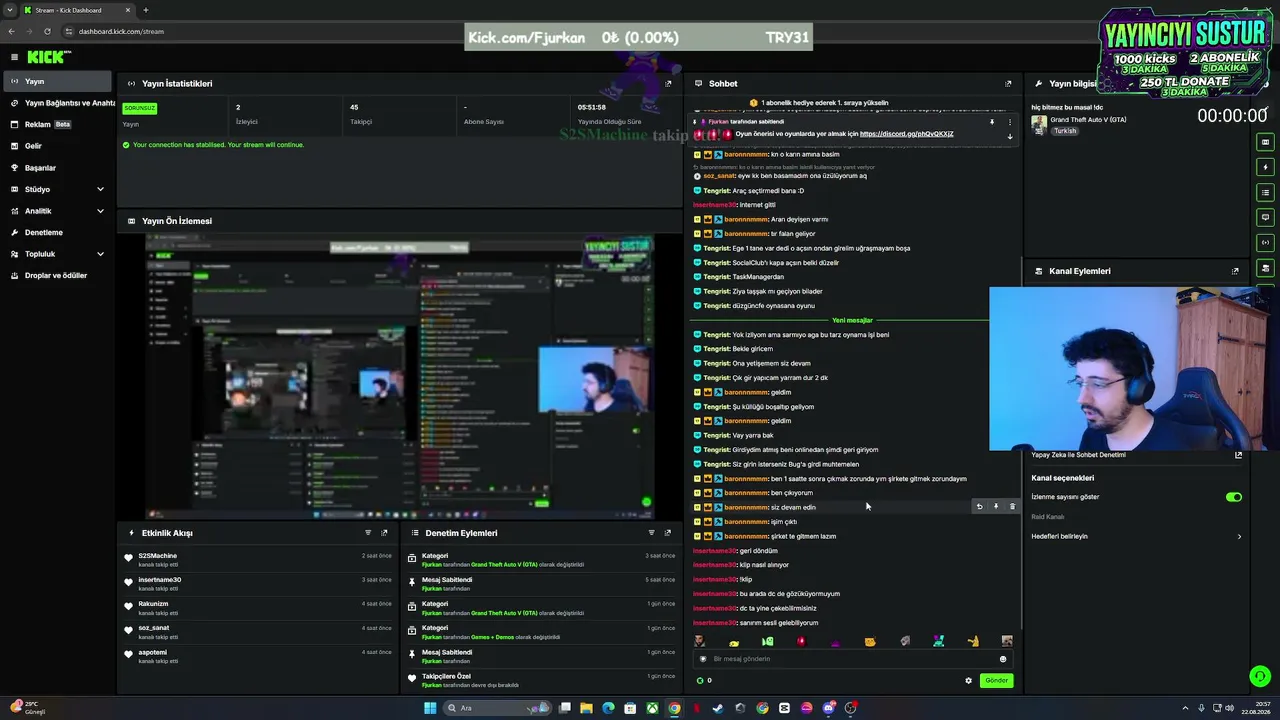Viewport: 1280px width, 720px height.
Task: Click Yeni mesajlar divider label
Action: coord(852,320)
